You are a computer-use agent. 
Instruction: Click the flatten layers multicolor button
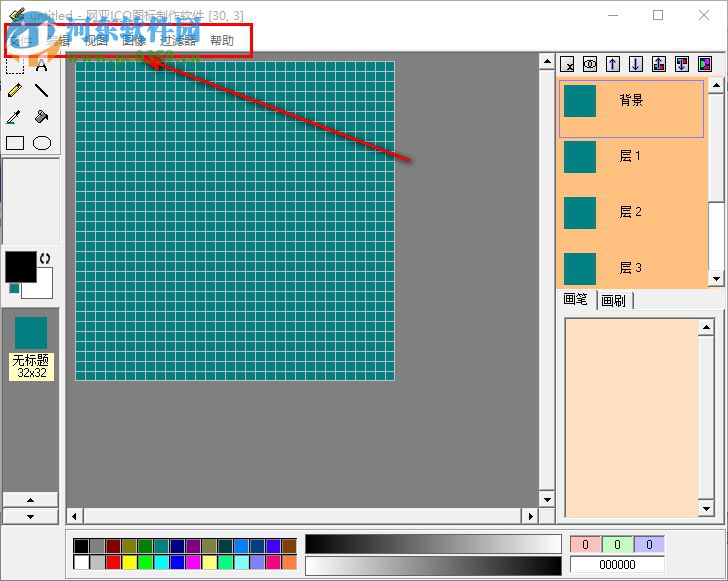tap(705, 64)
